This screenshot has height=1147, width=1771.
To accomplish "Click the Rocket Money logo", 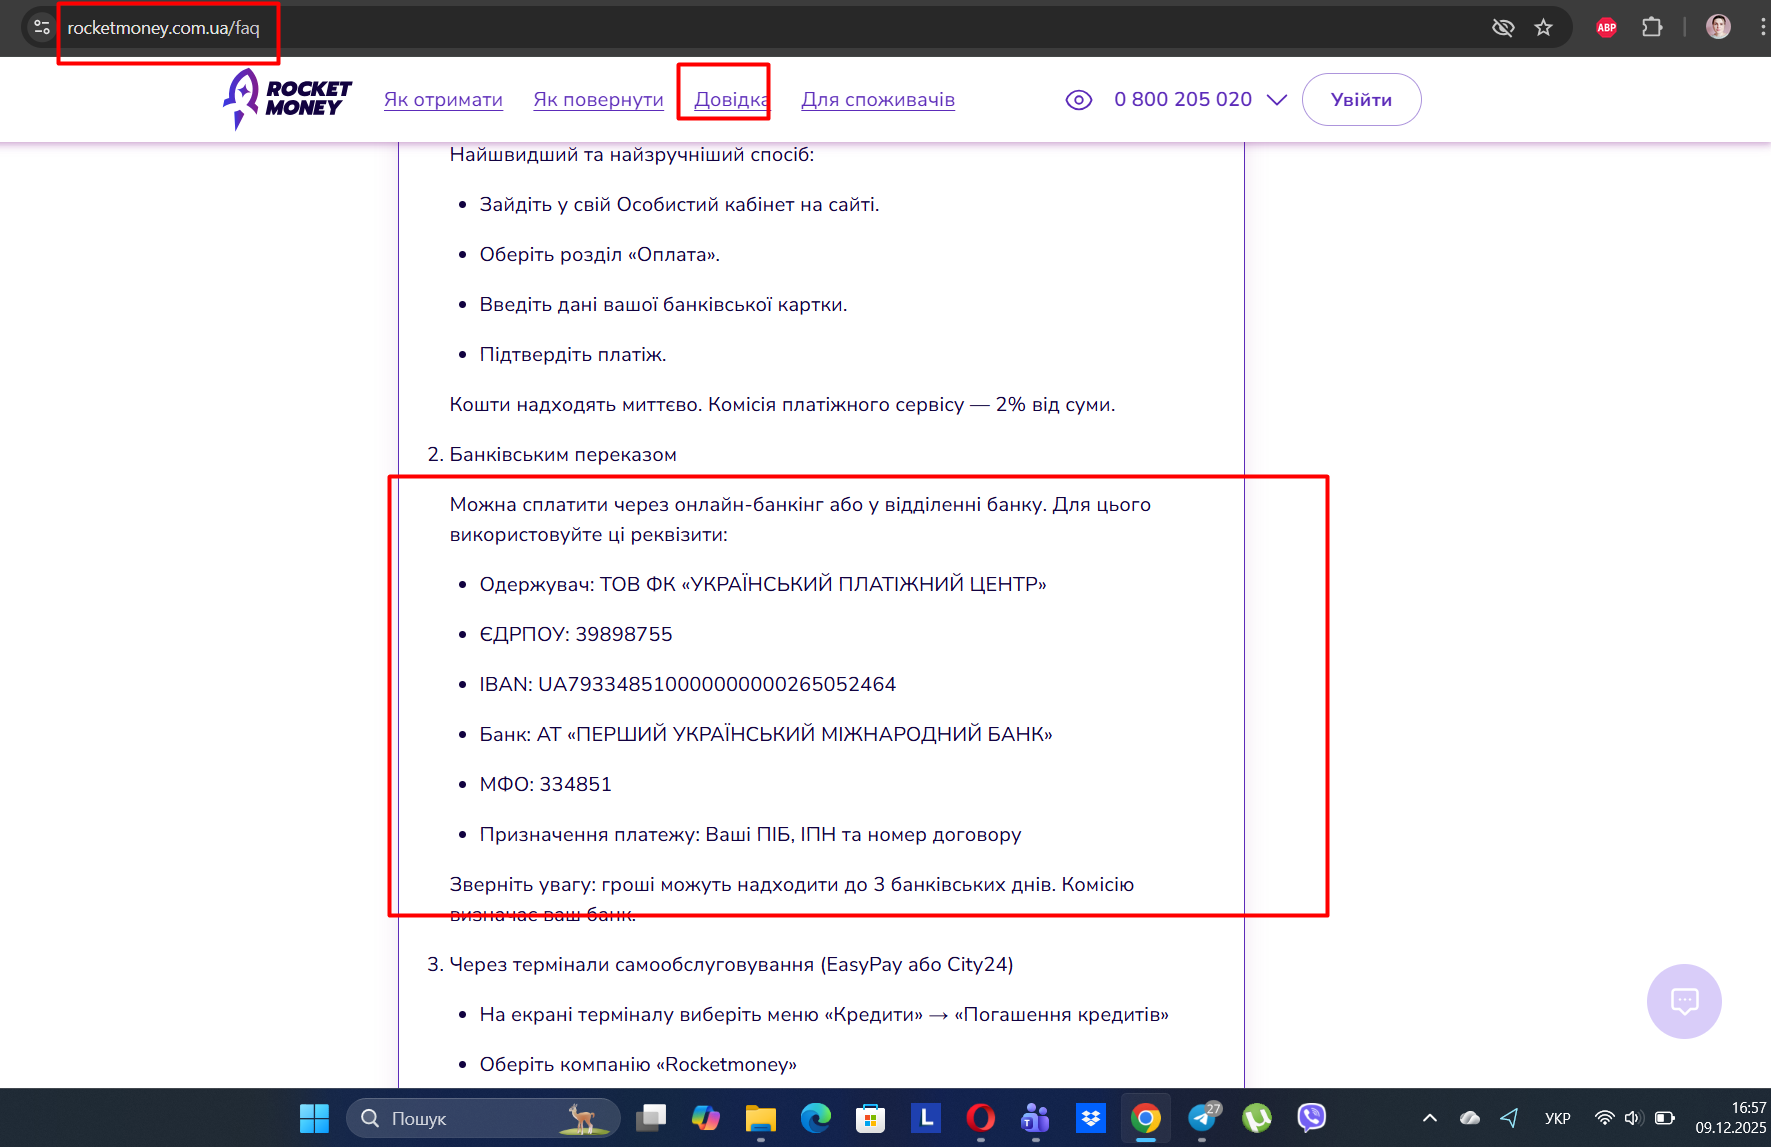I will [x=287, y=99].
